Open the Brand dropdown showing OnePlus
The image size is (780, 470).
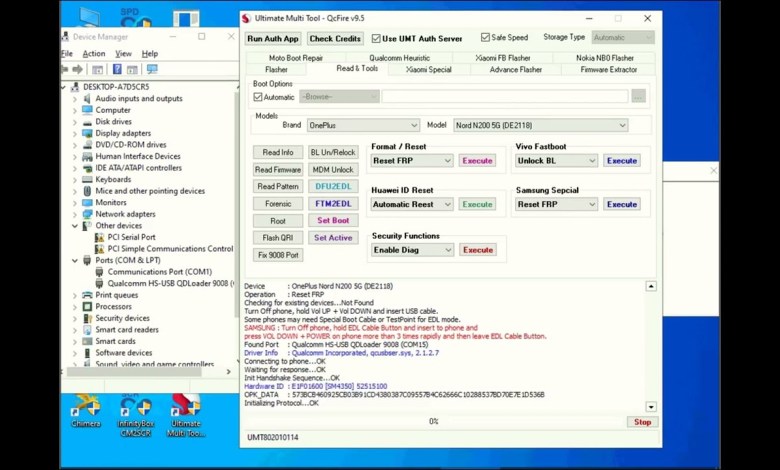point(363,125)
